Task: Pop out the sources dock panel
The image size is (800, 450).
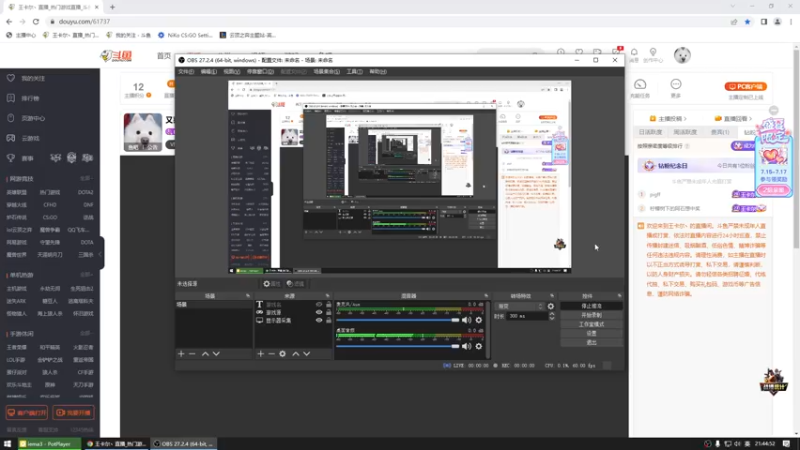Action: coord(328,296)
